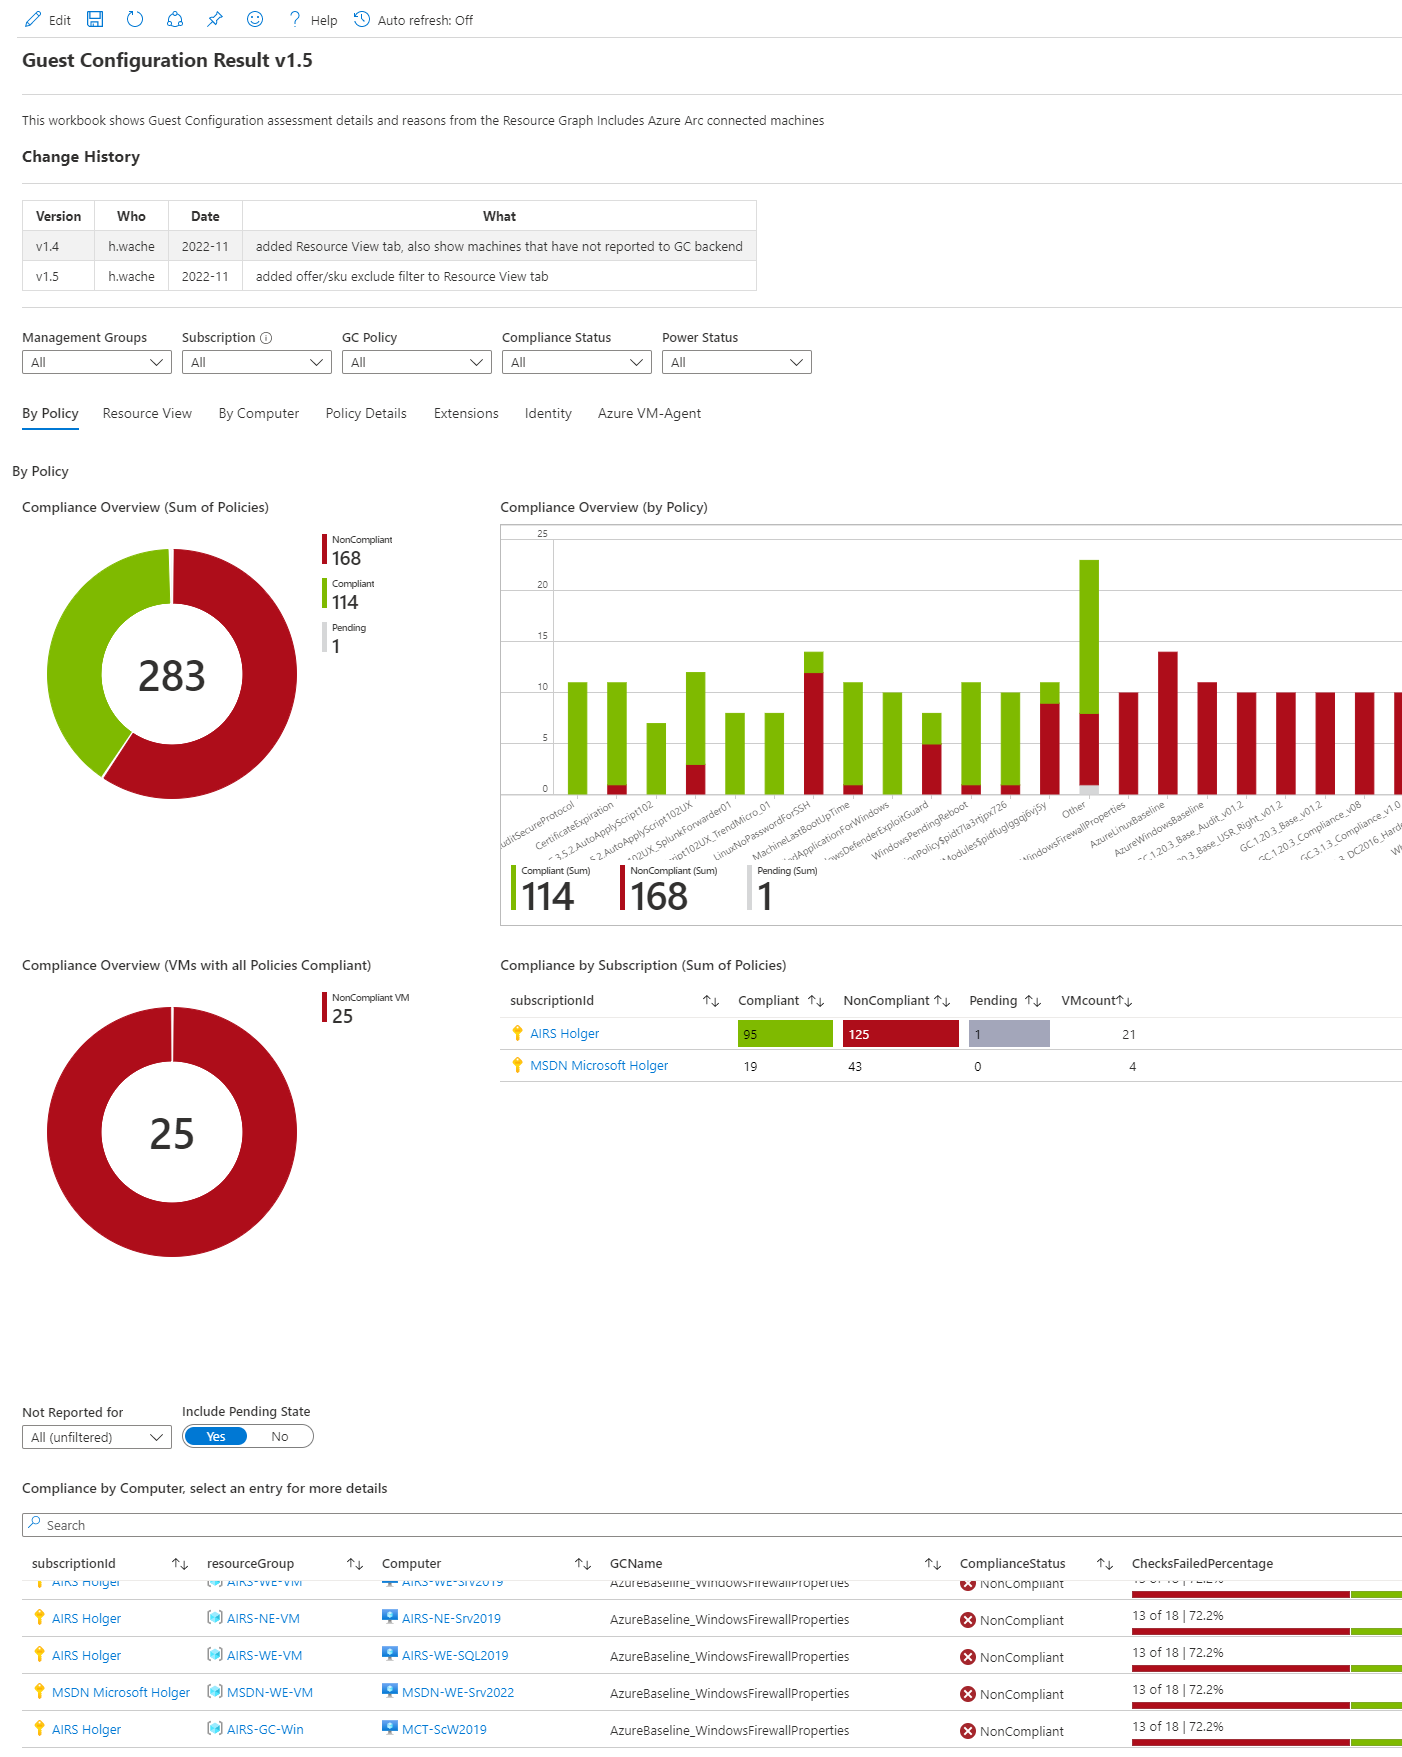Sort the NonCompliant column in subscription table
This screenshot has width=1402, height=1757.
(x=942, y=1001)
